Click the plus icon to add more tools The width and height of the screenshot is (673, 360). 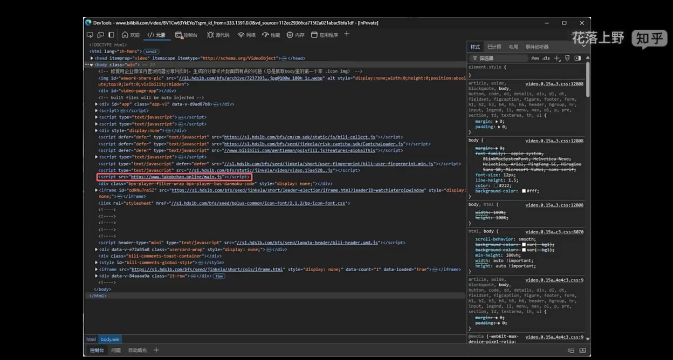pyautogui.click(x=347, y=34)
